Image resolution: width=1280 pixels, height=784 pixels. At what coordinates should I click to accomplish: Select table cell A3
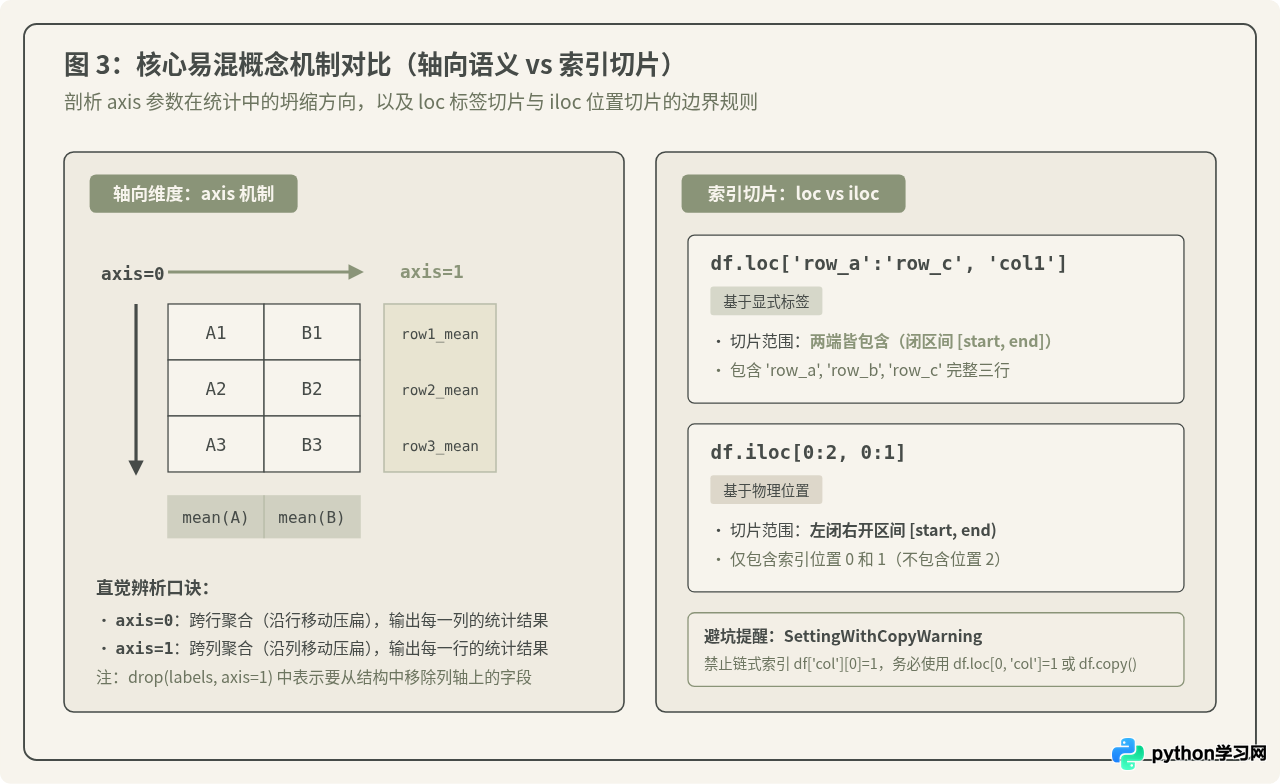click(x=216, y=444)
